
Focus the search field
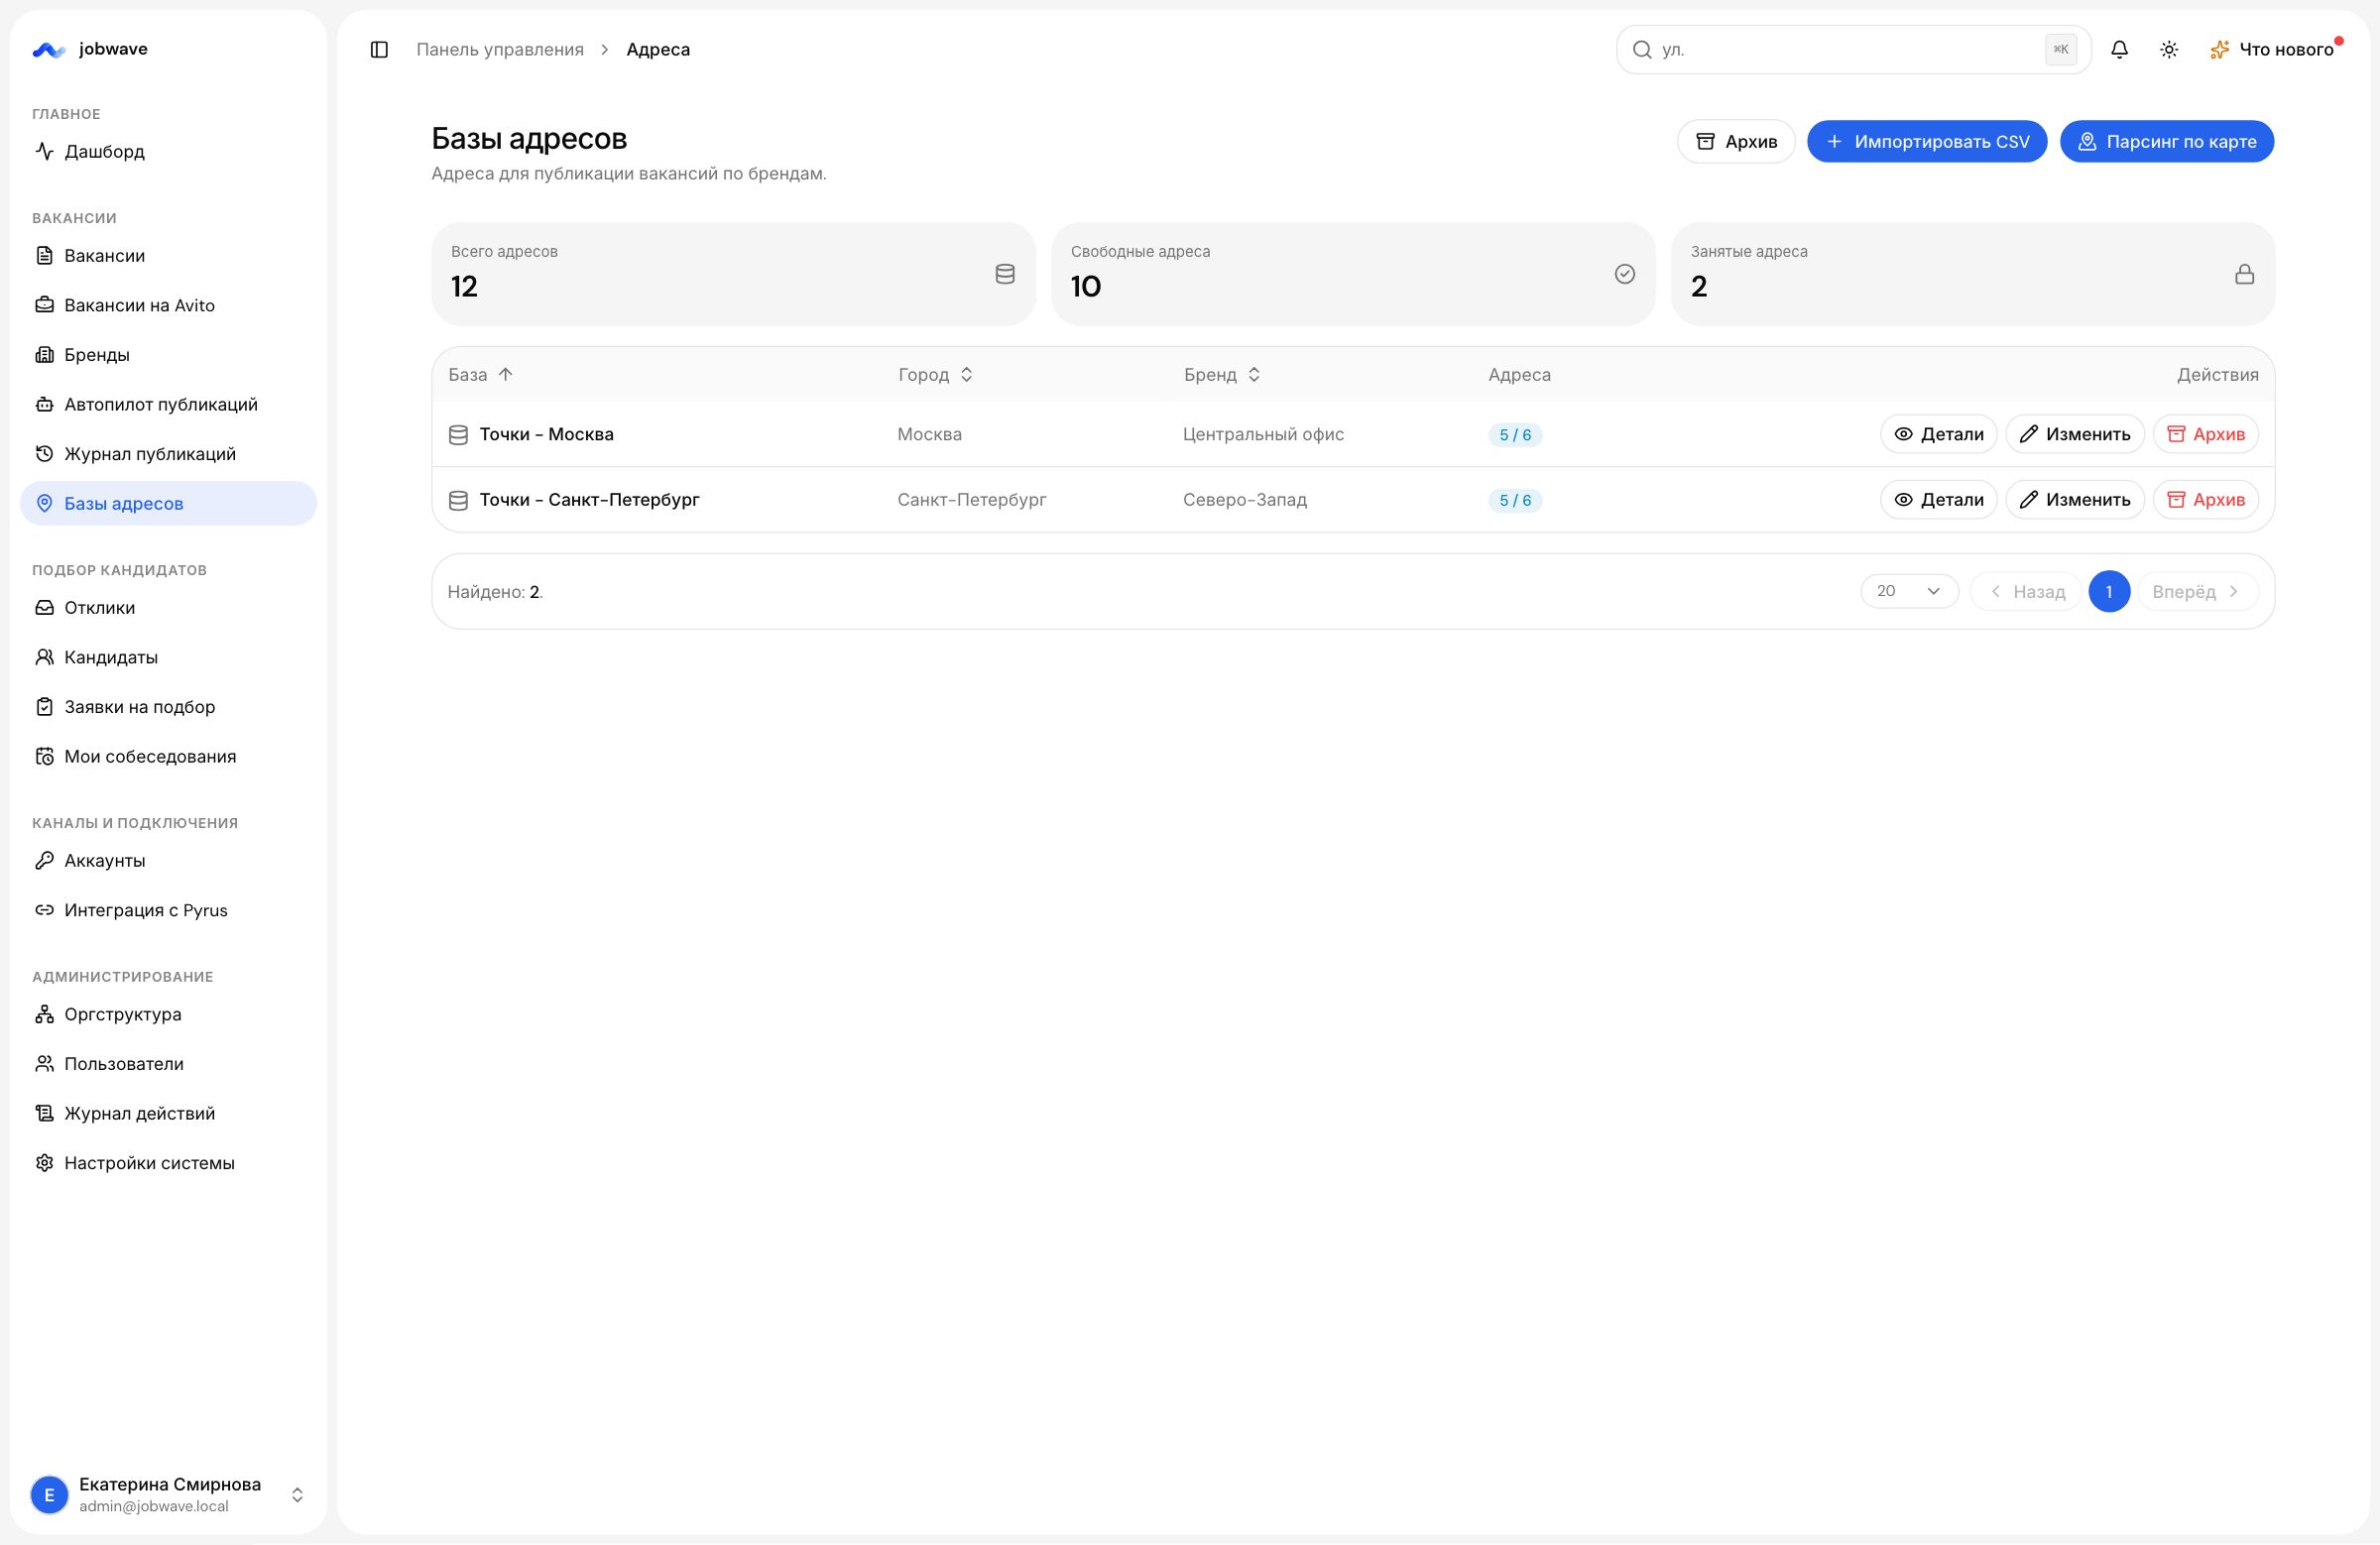coord(1853,49)
